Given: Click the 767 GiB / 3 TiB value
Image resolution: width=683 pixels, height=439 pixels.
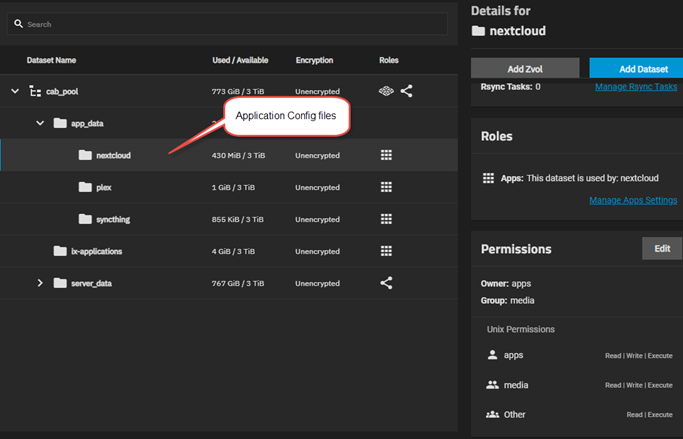Looking at the screenshot, I should tap(238, 284).
